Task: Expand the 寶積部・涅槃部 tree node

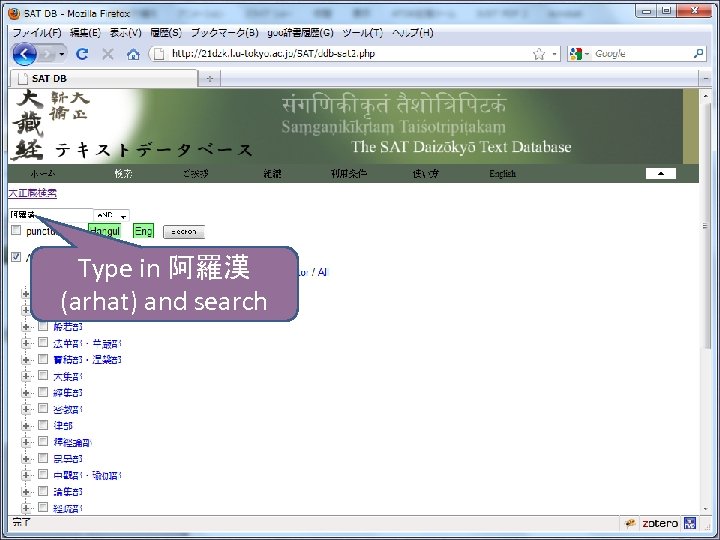Action: point(26,360)
